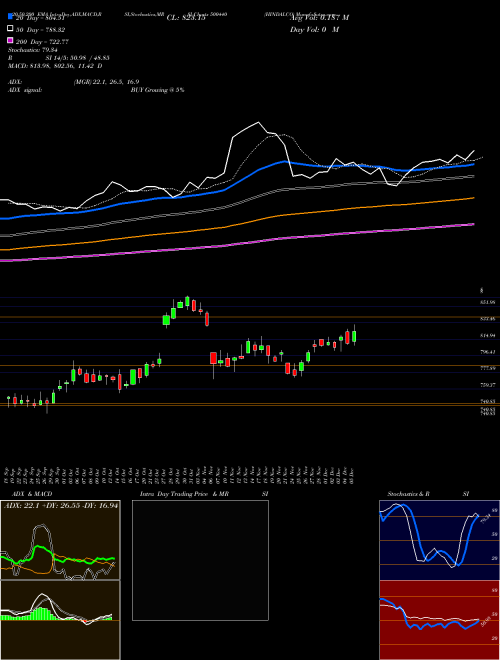500x660 pixels.
Task: Click the 796.41 price axis label
Action: click(488, 352)
